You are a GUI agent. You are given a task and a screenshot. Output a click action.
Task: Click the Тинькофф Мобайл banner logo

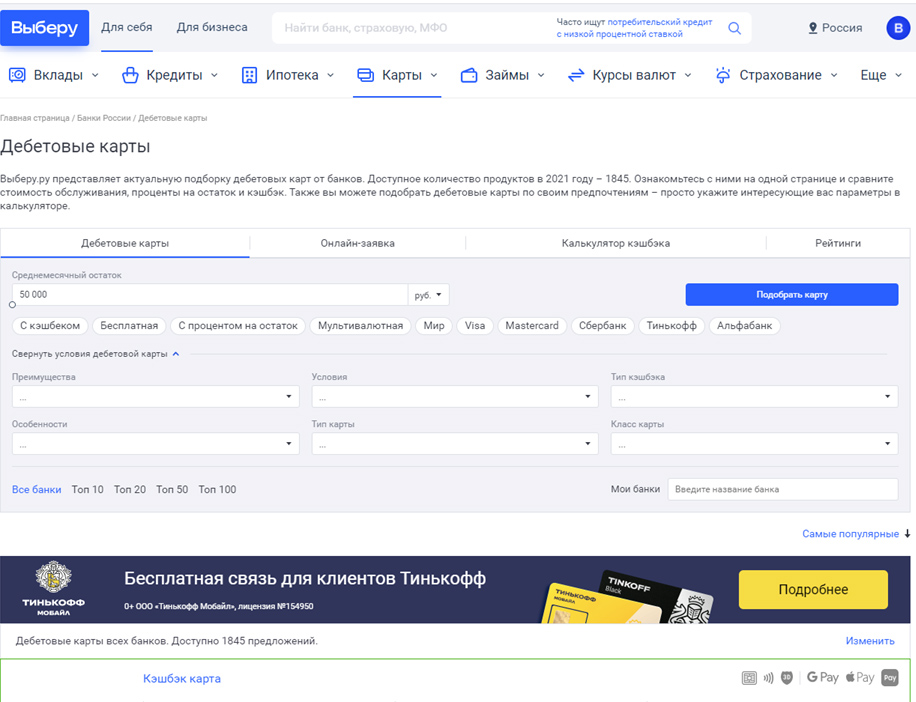[53, 589]
